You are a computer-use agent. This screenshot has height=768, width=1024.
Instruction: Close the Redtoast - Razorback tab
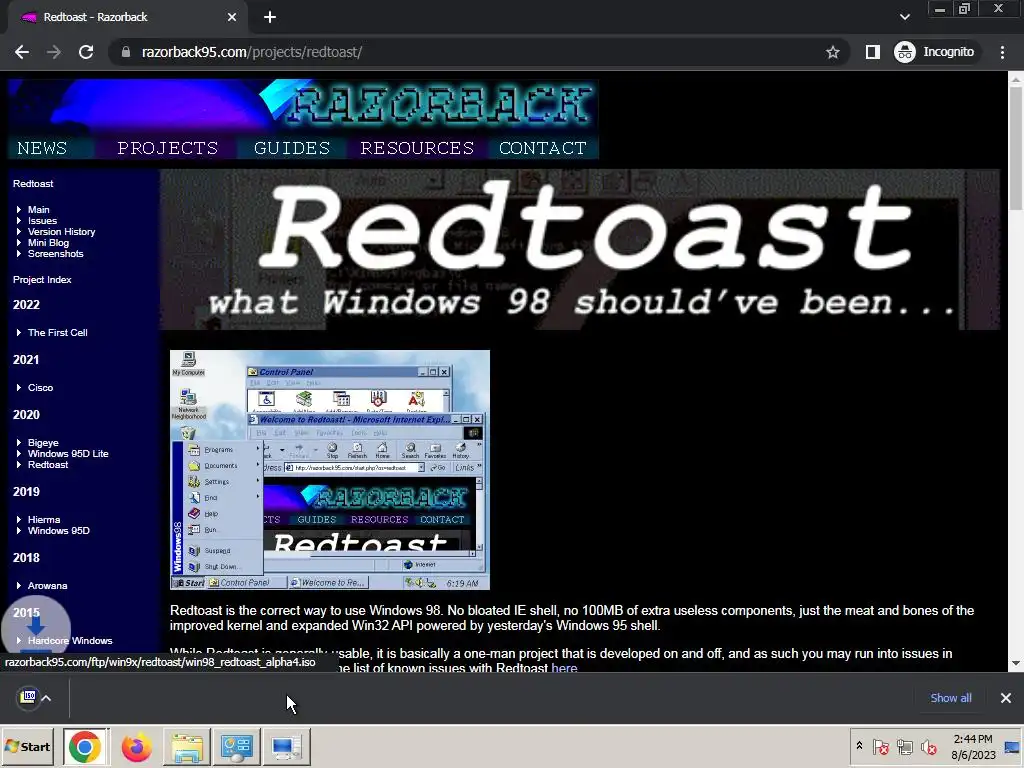[232, 17]
